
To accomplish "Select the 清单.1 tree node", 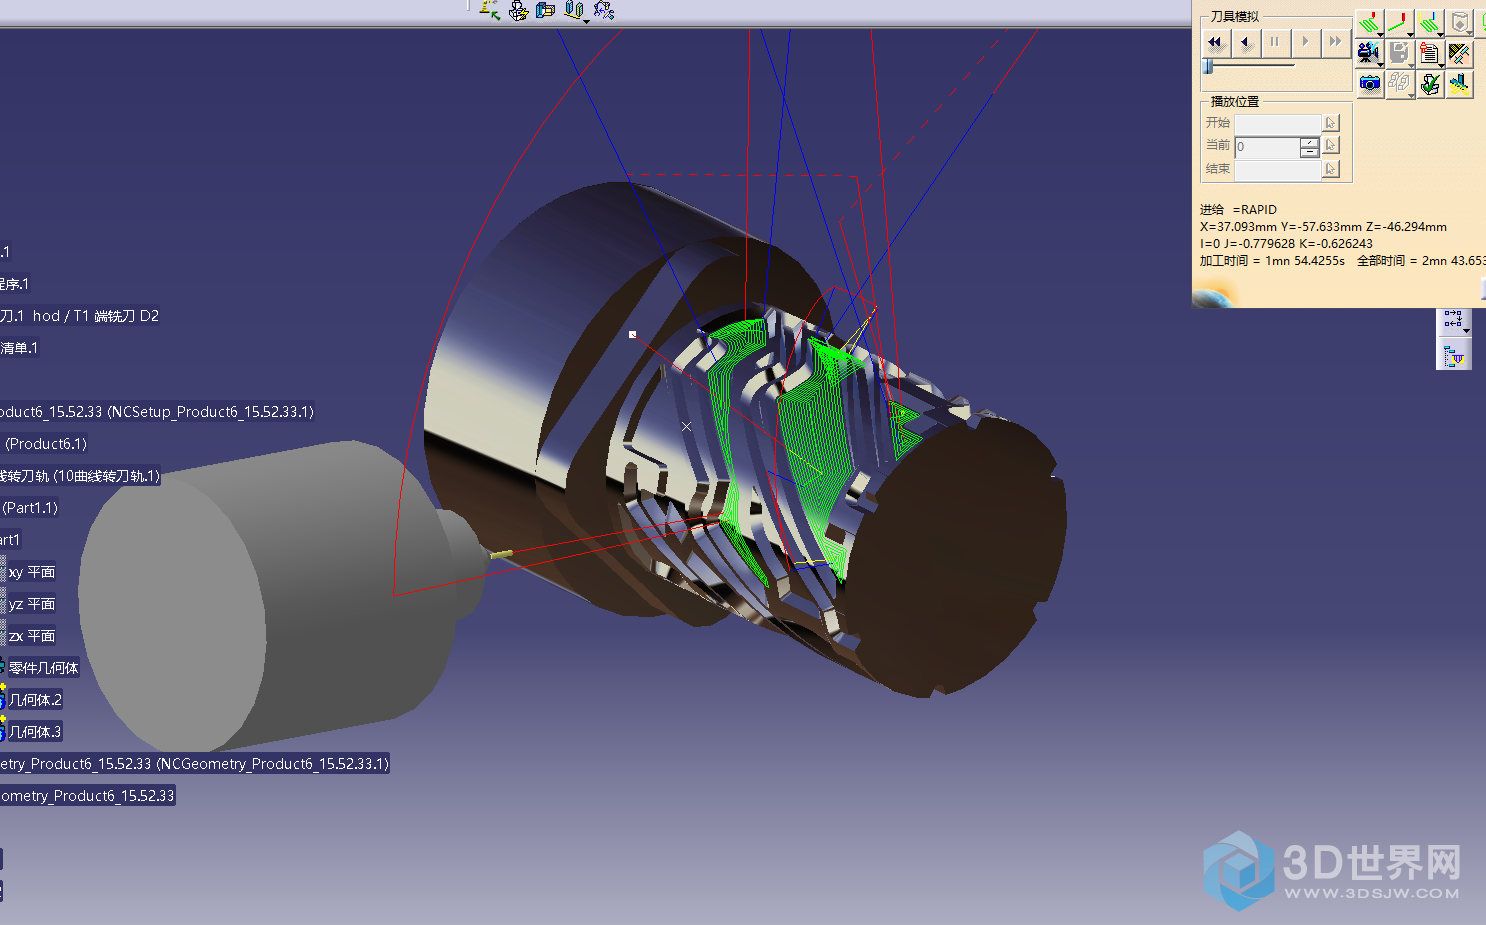I will tap(19, 348).
